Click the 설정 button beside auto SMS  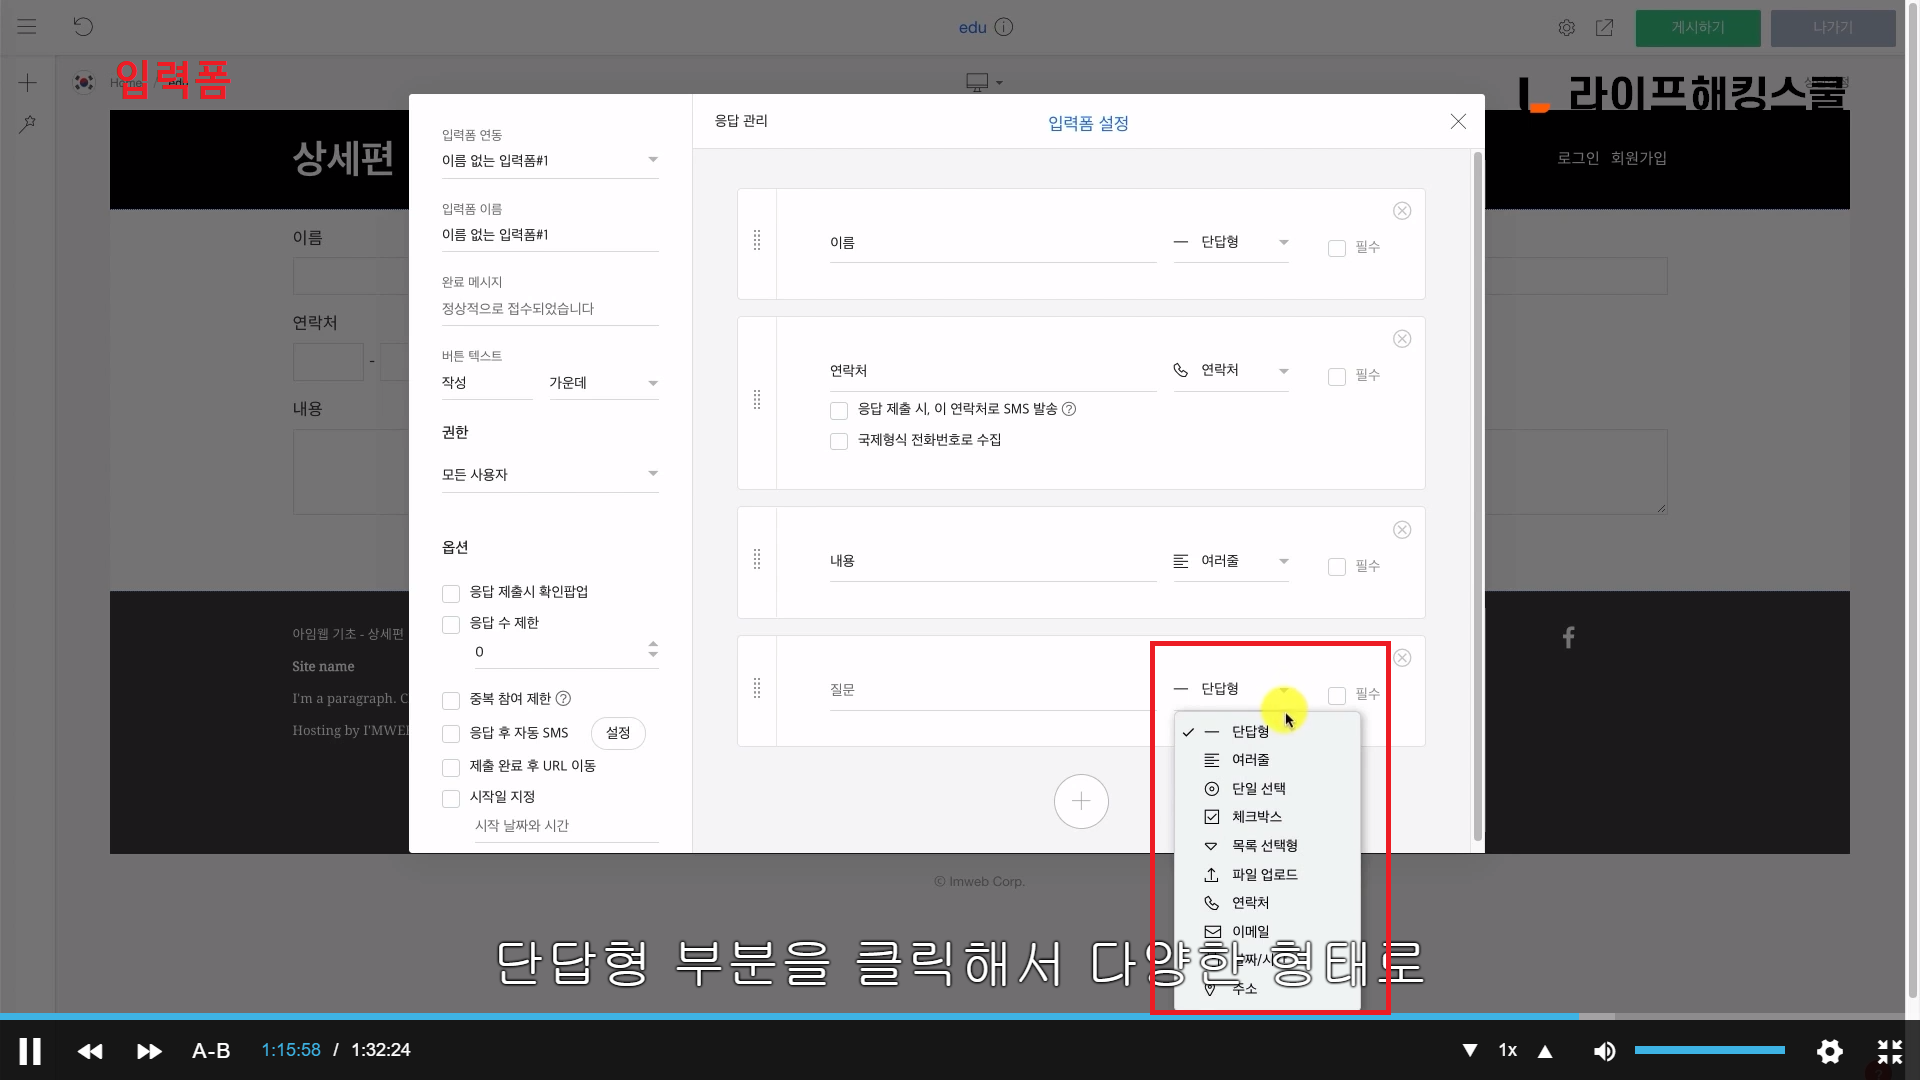click(x=618, y=733)
